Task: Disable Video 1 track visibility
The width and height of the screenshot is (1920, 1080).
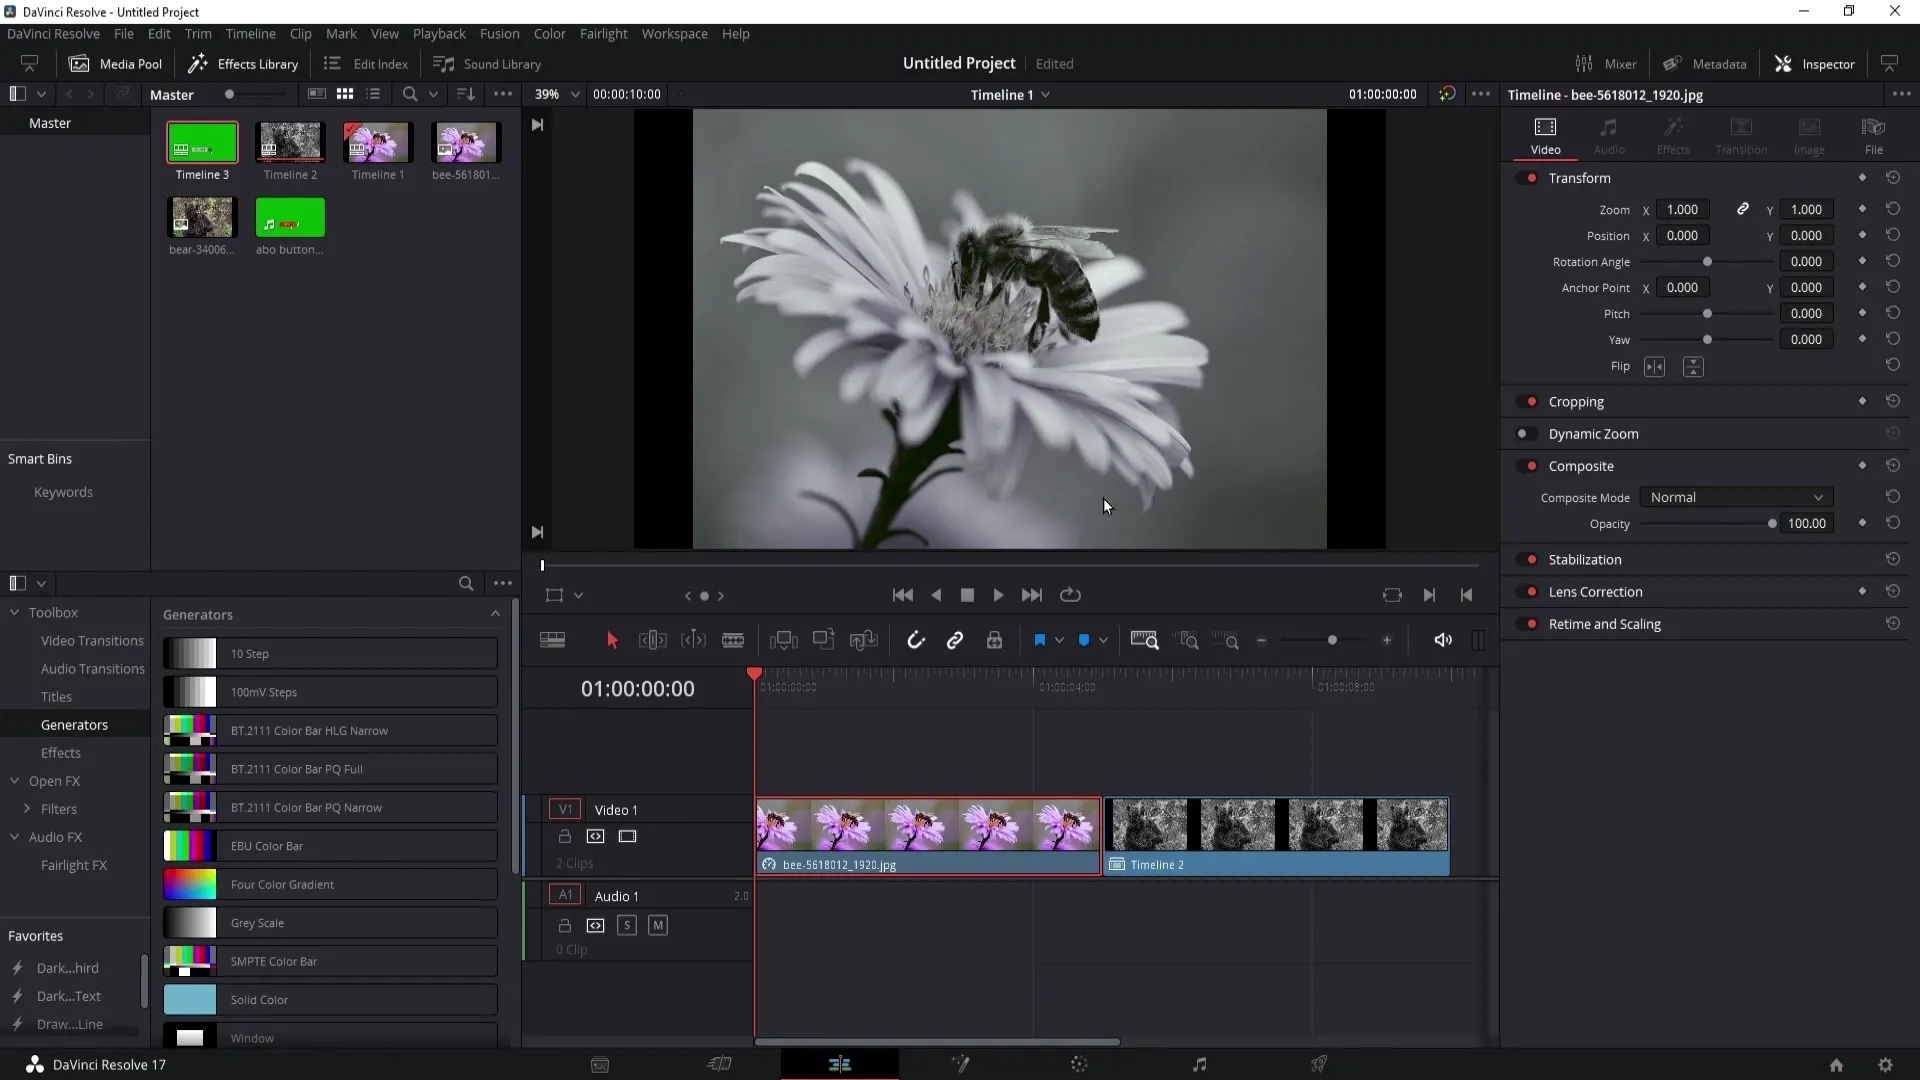Action: tap(627, 837)
